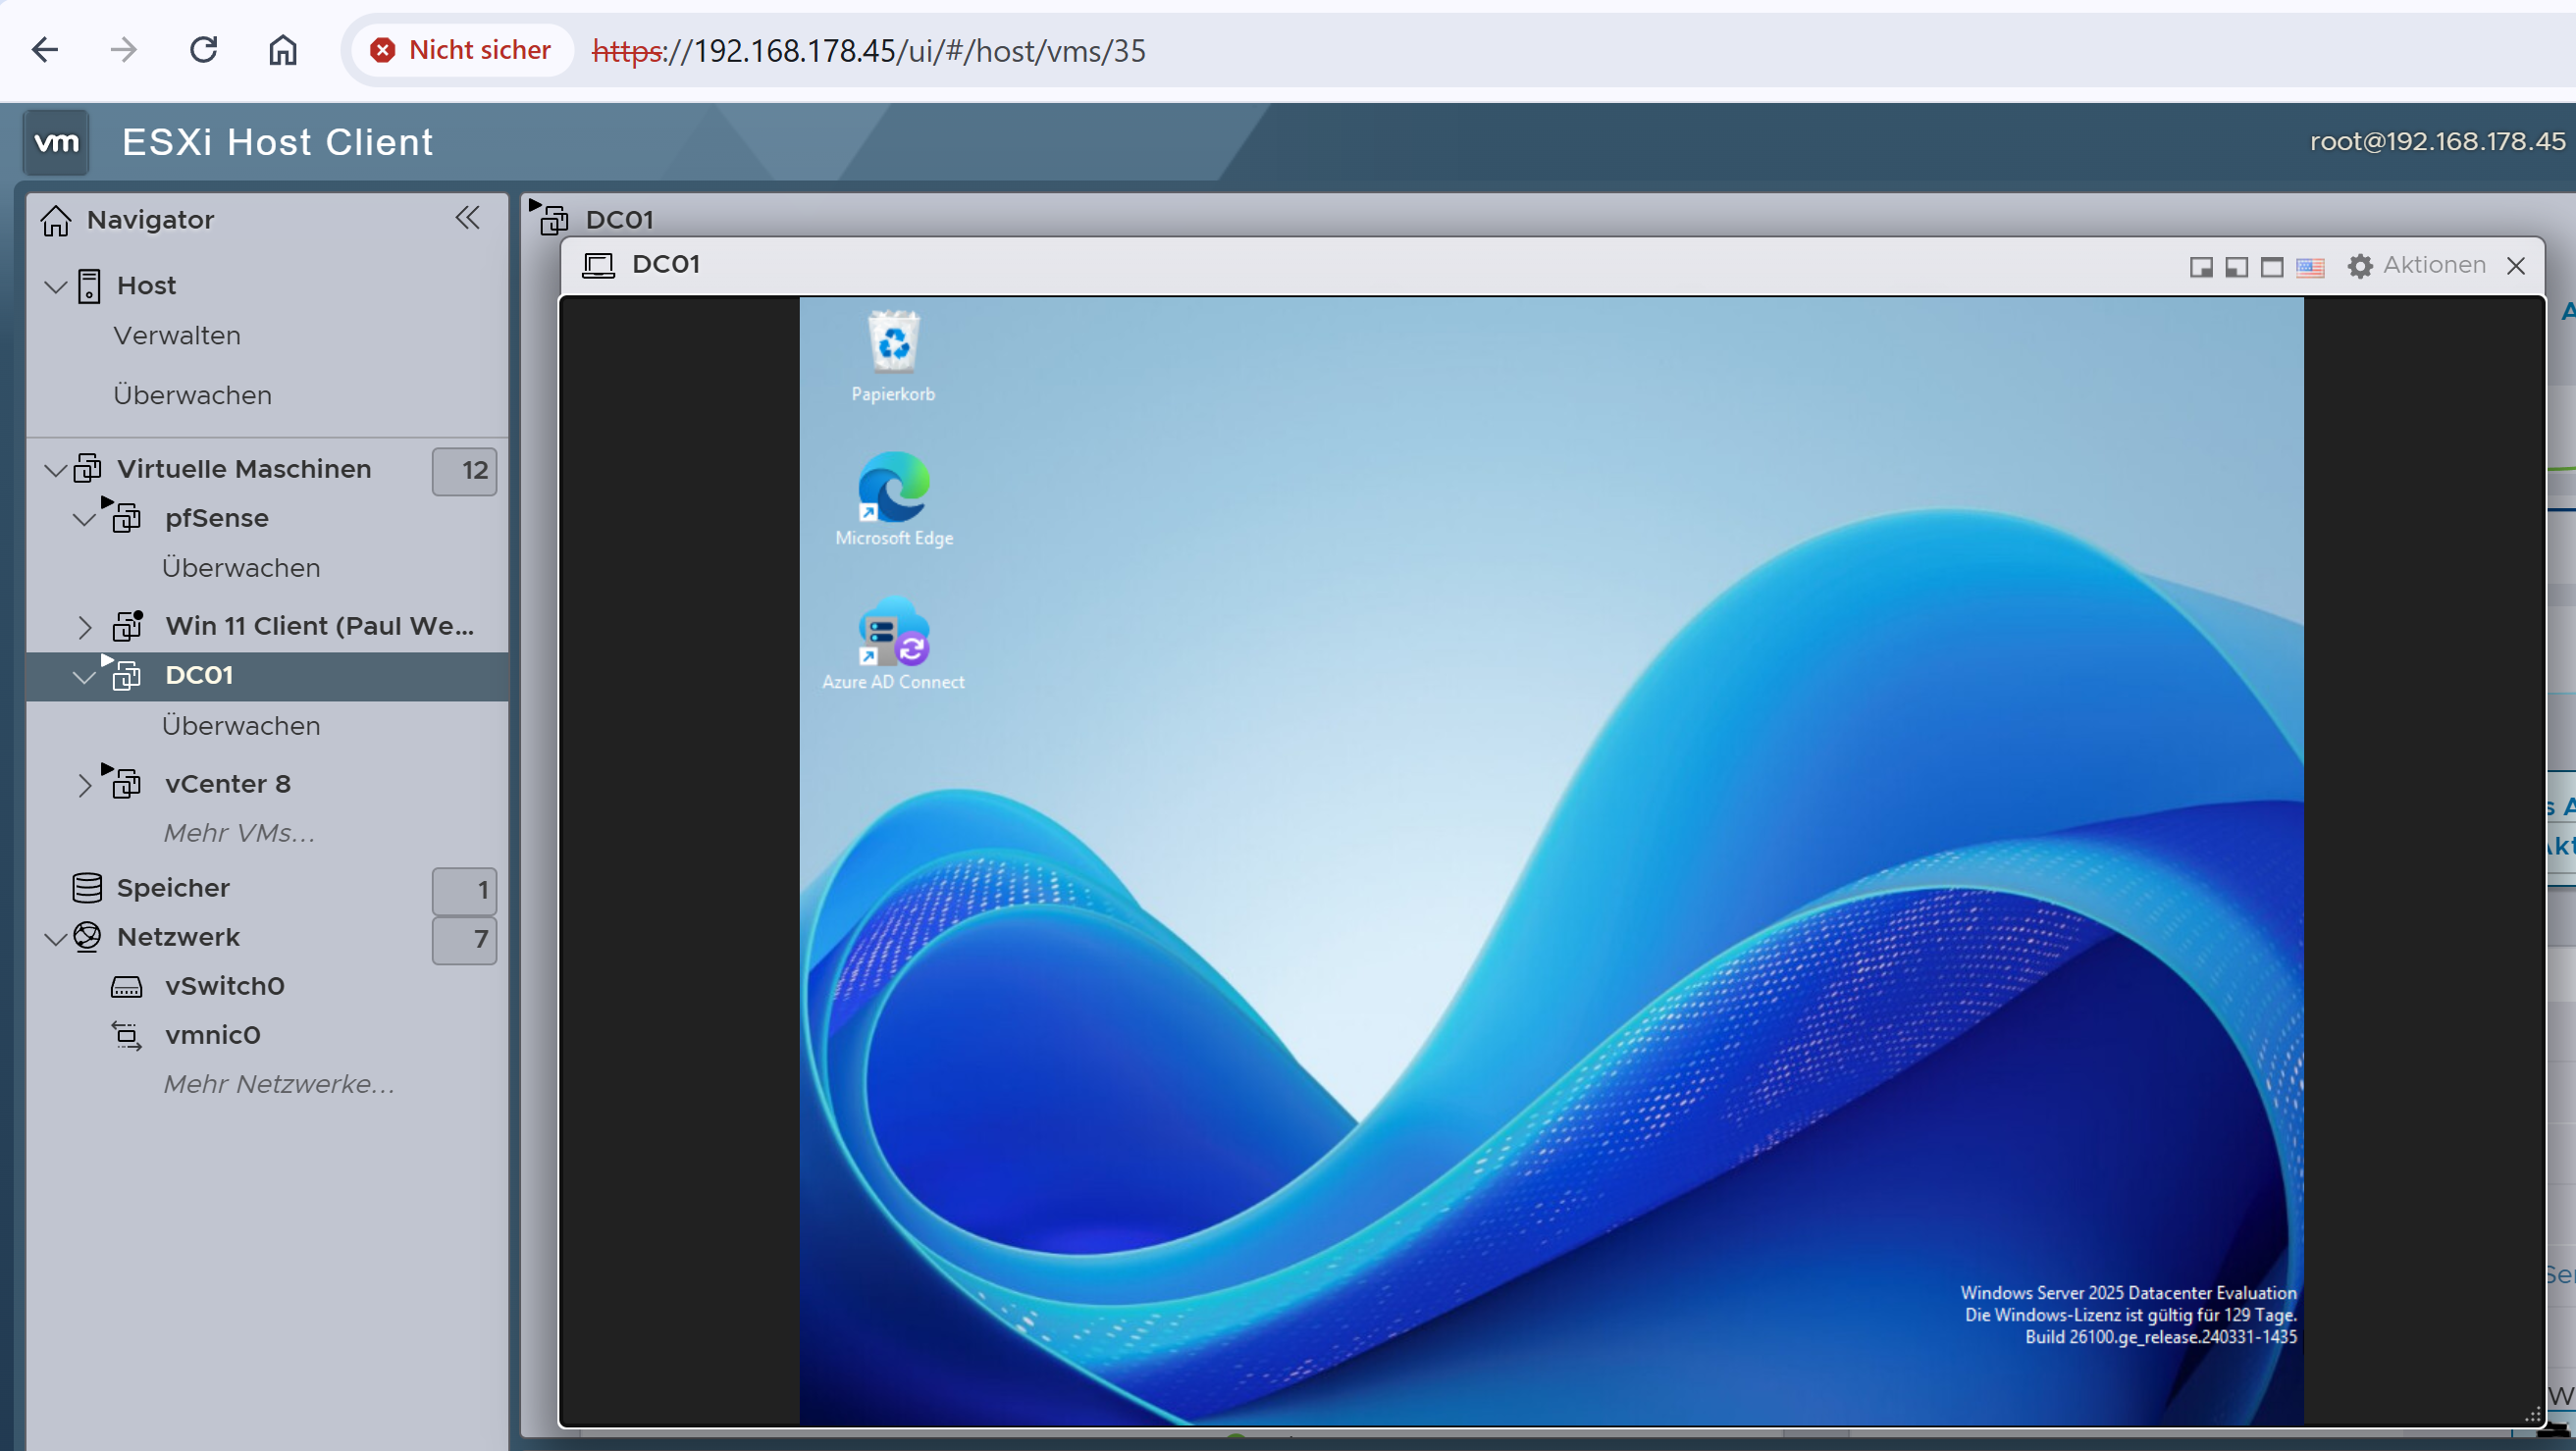Click the Mehr VMs... link
The height and width of the screenshot is (1451, 2576).
pos(239,833)
